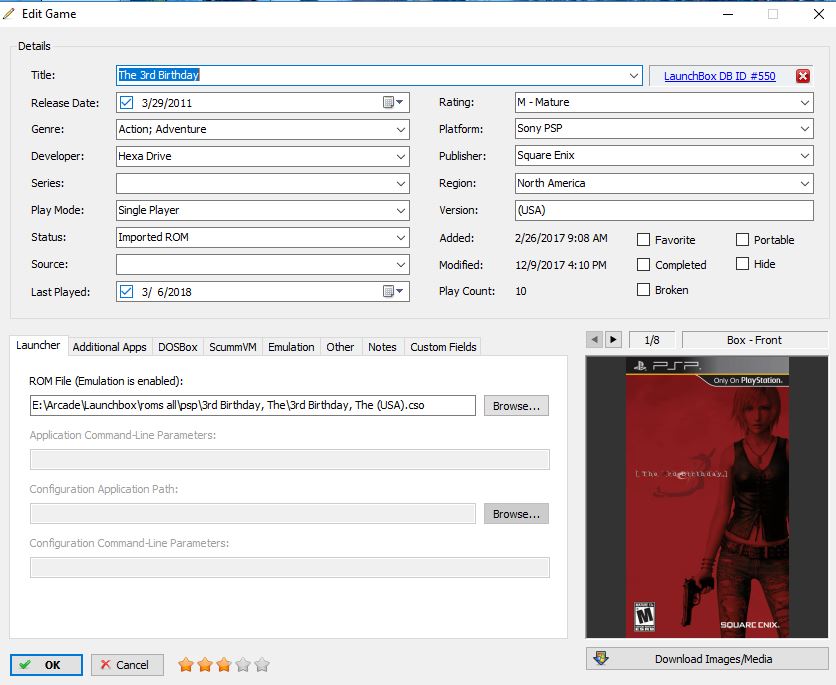Viewport: 836px width, 685px height.
Task: Go to the Other tab
Action: coord(340,347)
